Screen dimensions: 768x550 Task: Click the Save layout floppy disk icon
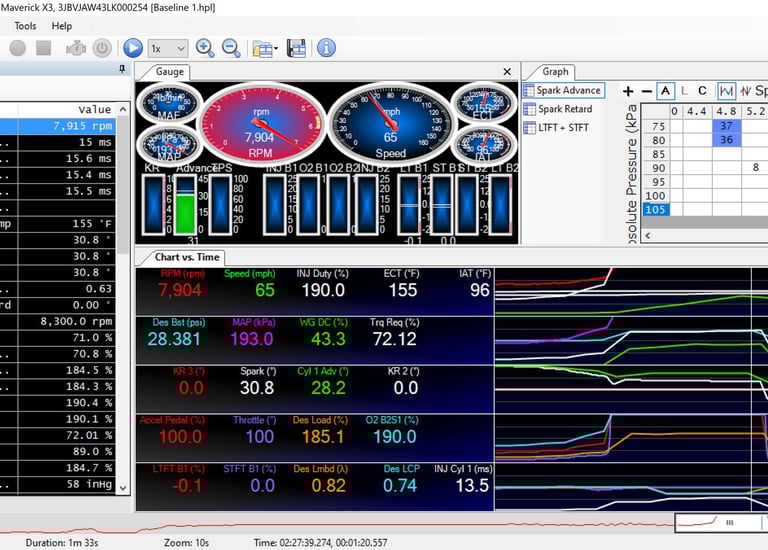(x=296, y=48)
